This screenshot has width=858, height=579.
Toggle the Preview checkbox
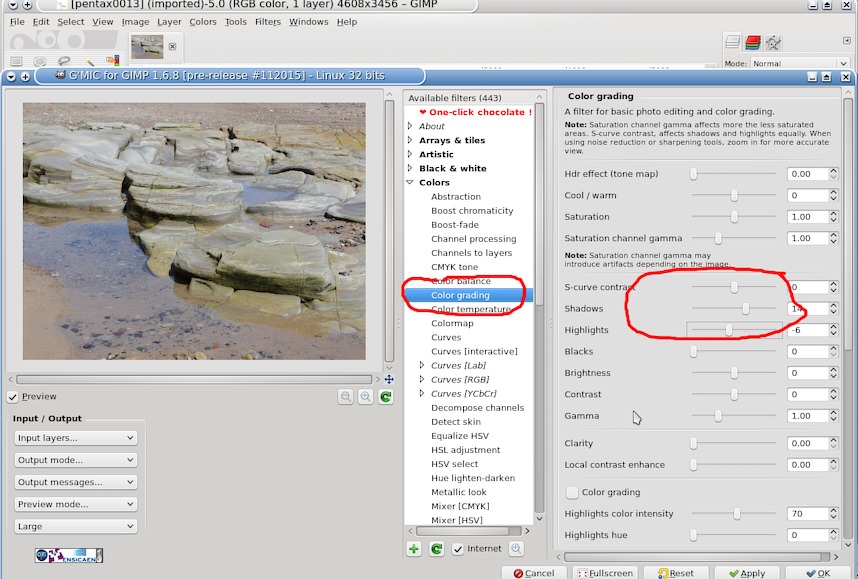13,397
